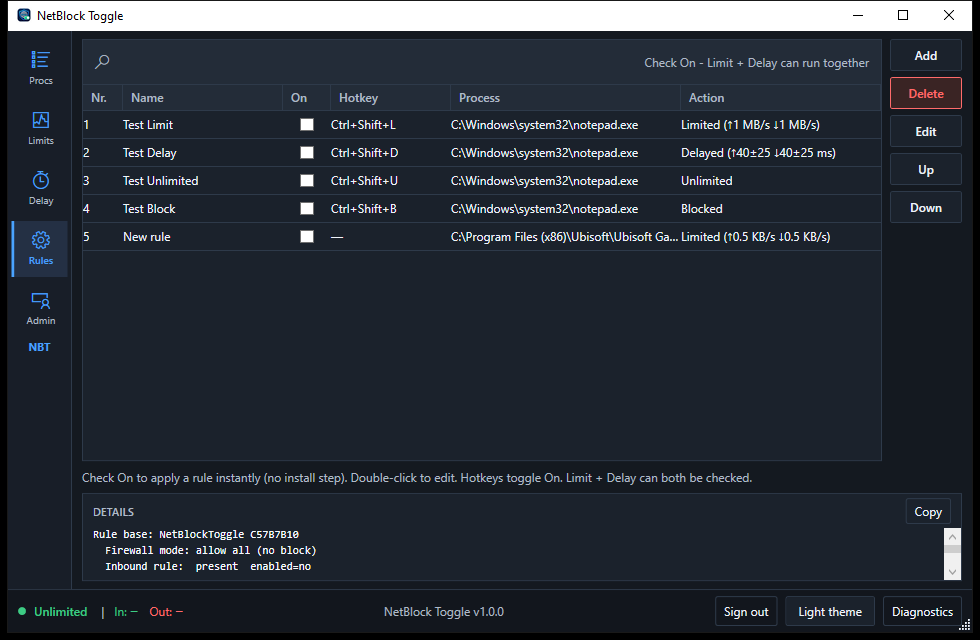This screenshot has width=980, height=640.
Task: Click the Firewall mode details line
Action: 211,550
